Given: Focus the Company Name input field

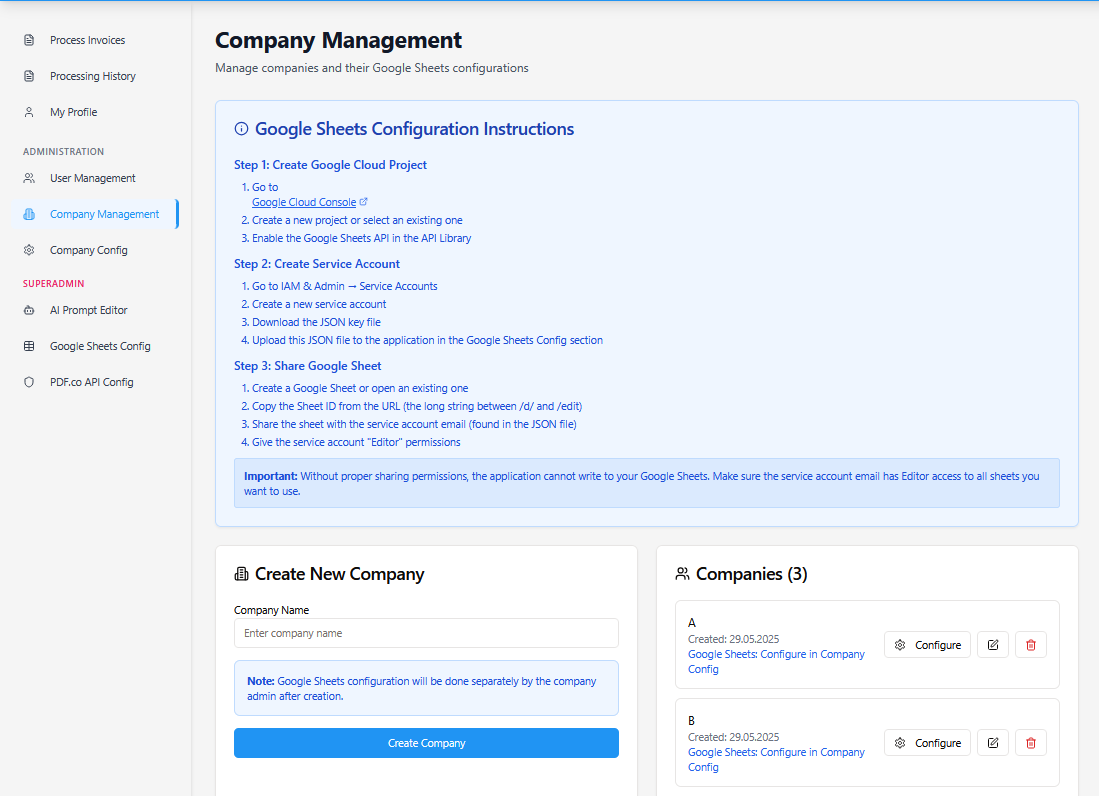Looking at the screenshot, I should (426, 633).
